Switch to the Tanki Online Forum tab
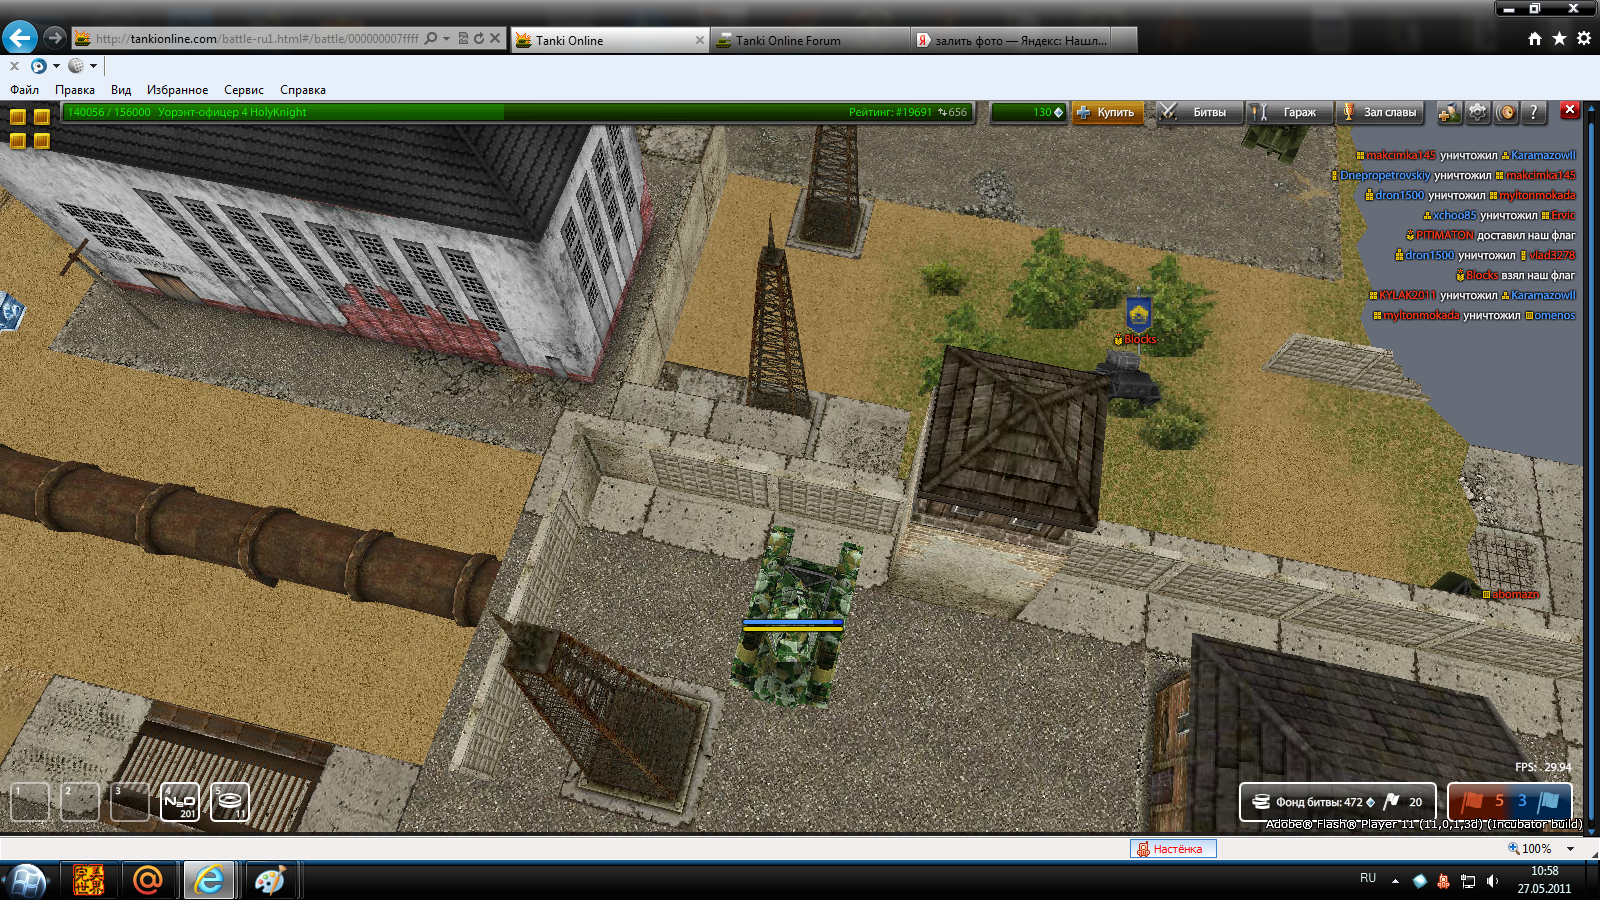This screenshot has width=1600, height=900. [x=810, y=40]
